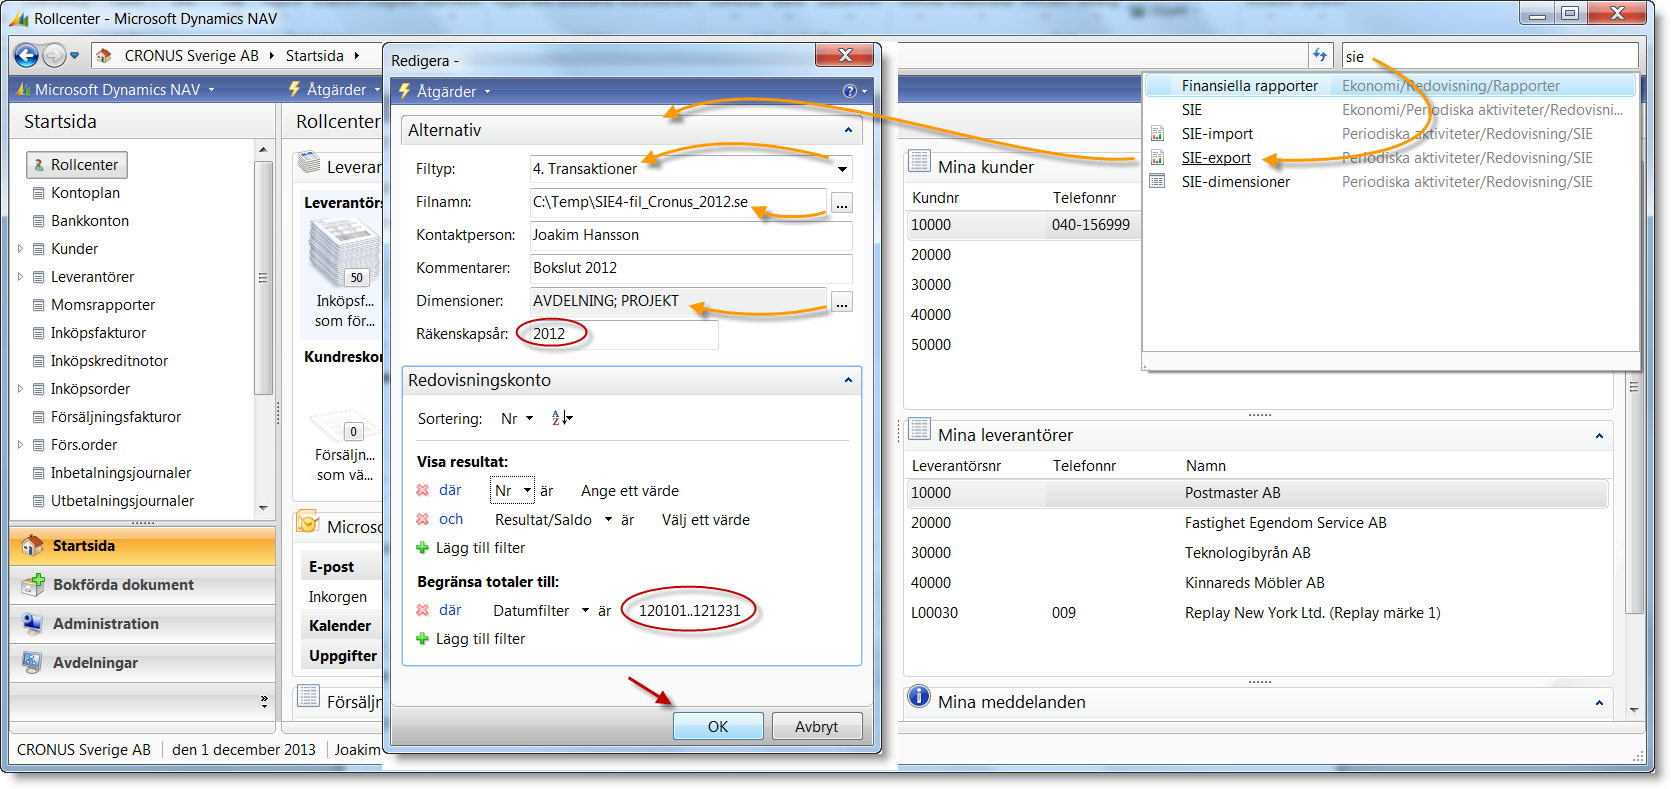This screenshot has width=1671, height=789.
Task: Click Lägg till filter under Begränsa totaler
Action: [x=480, y=639]
